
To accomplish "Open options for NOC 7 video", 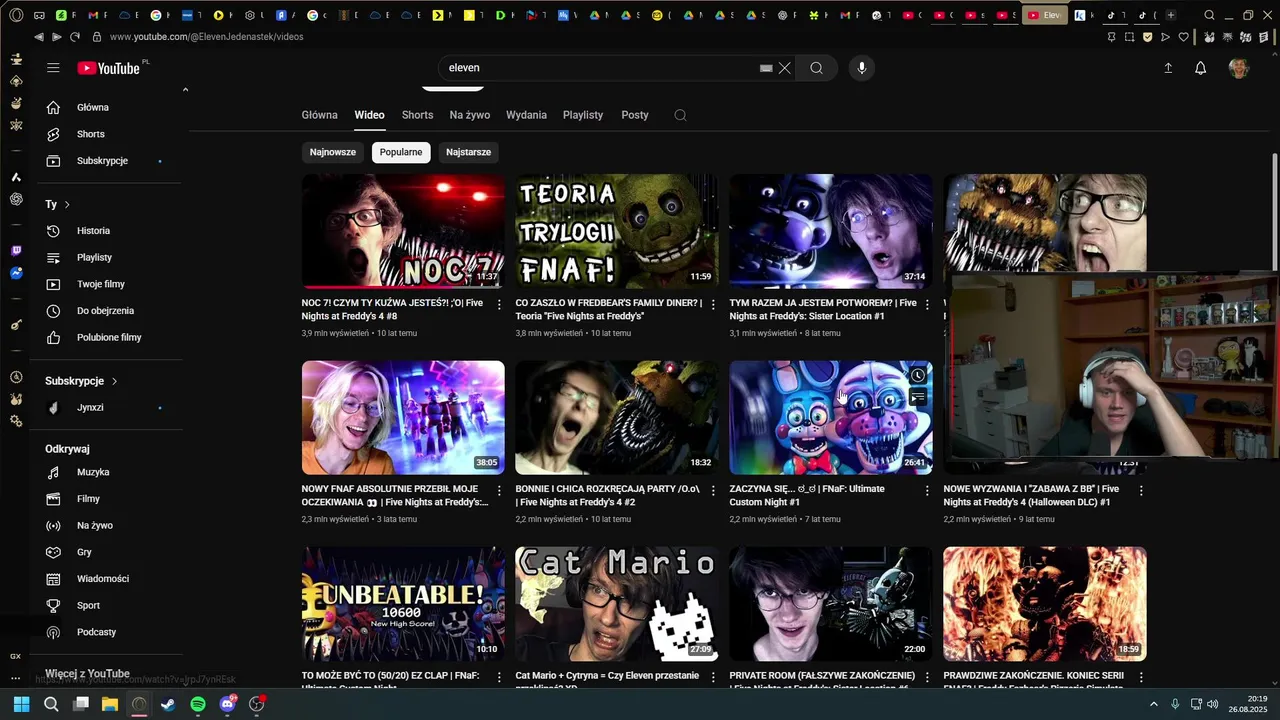I will pos(499,304).
